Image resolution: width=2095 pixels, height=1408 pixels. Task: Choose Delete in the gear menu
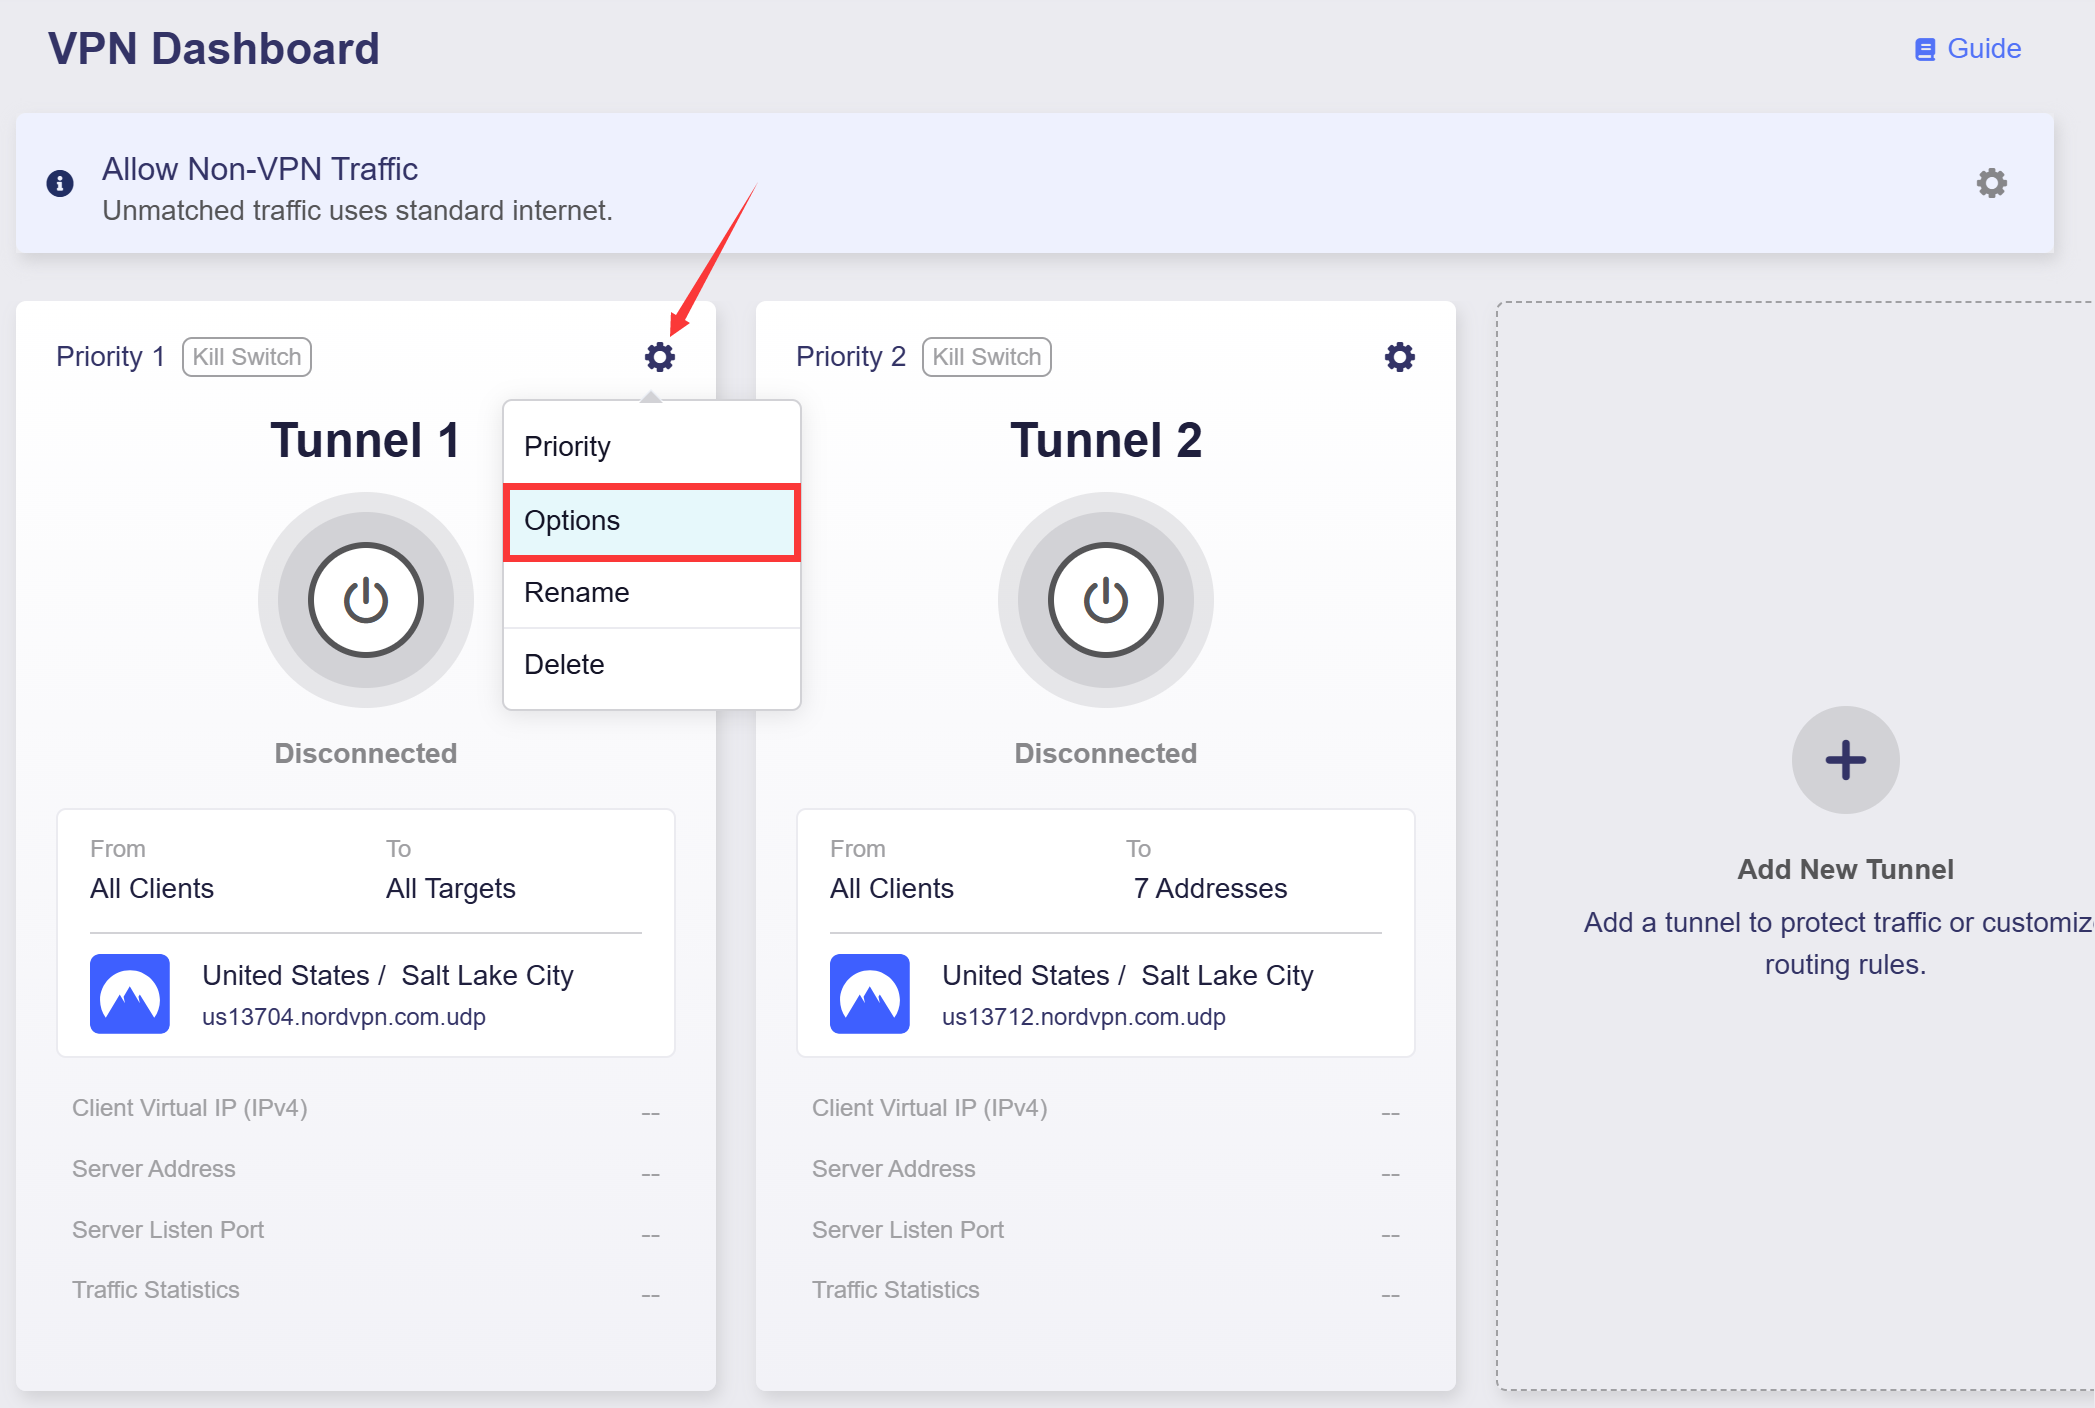tap(652, 665)
